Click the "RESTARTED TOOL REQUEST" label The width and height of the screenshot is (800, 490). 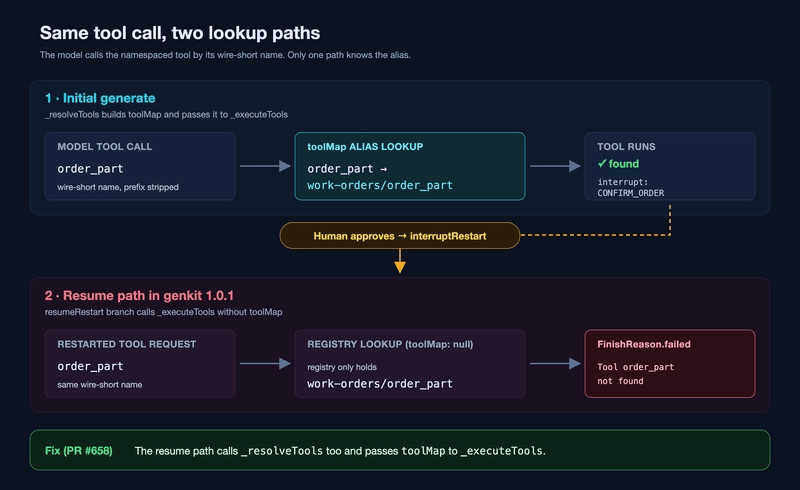pos(127,344)
